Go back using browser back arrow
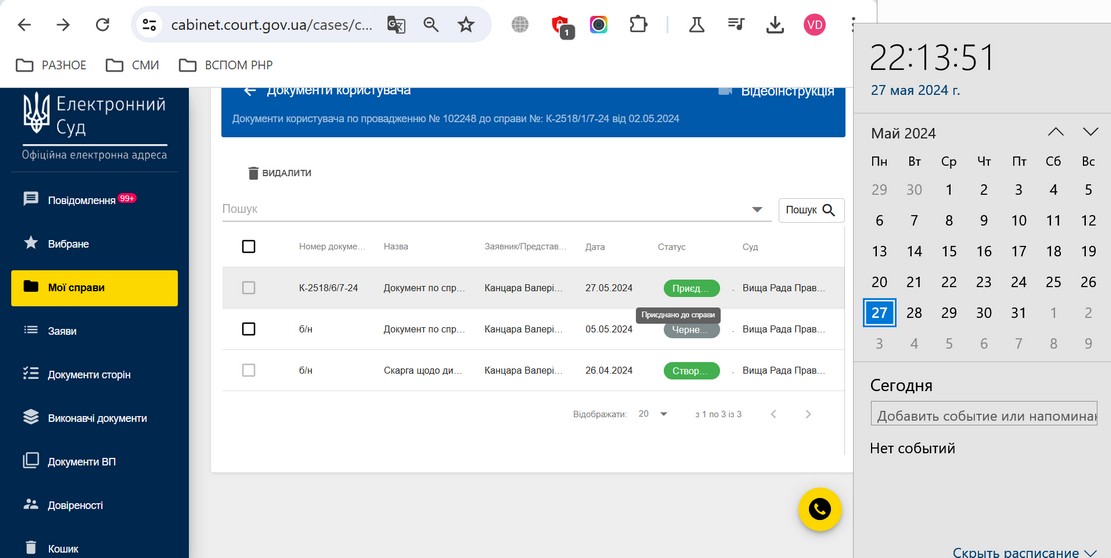The image size is (1111, 558). 24,25
